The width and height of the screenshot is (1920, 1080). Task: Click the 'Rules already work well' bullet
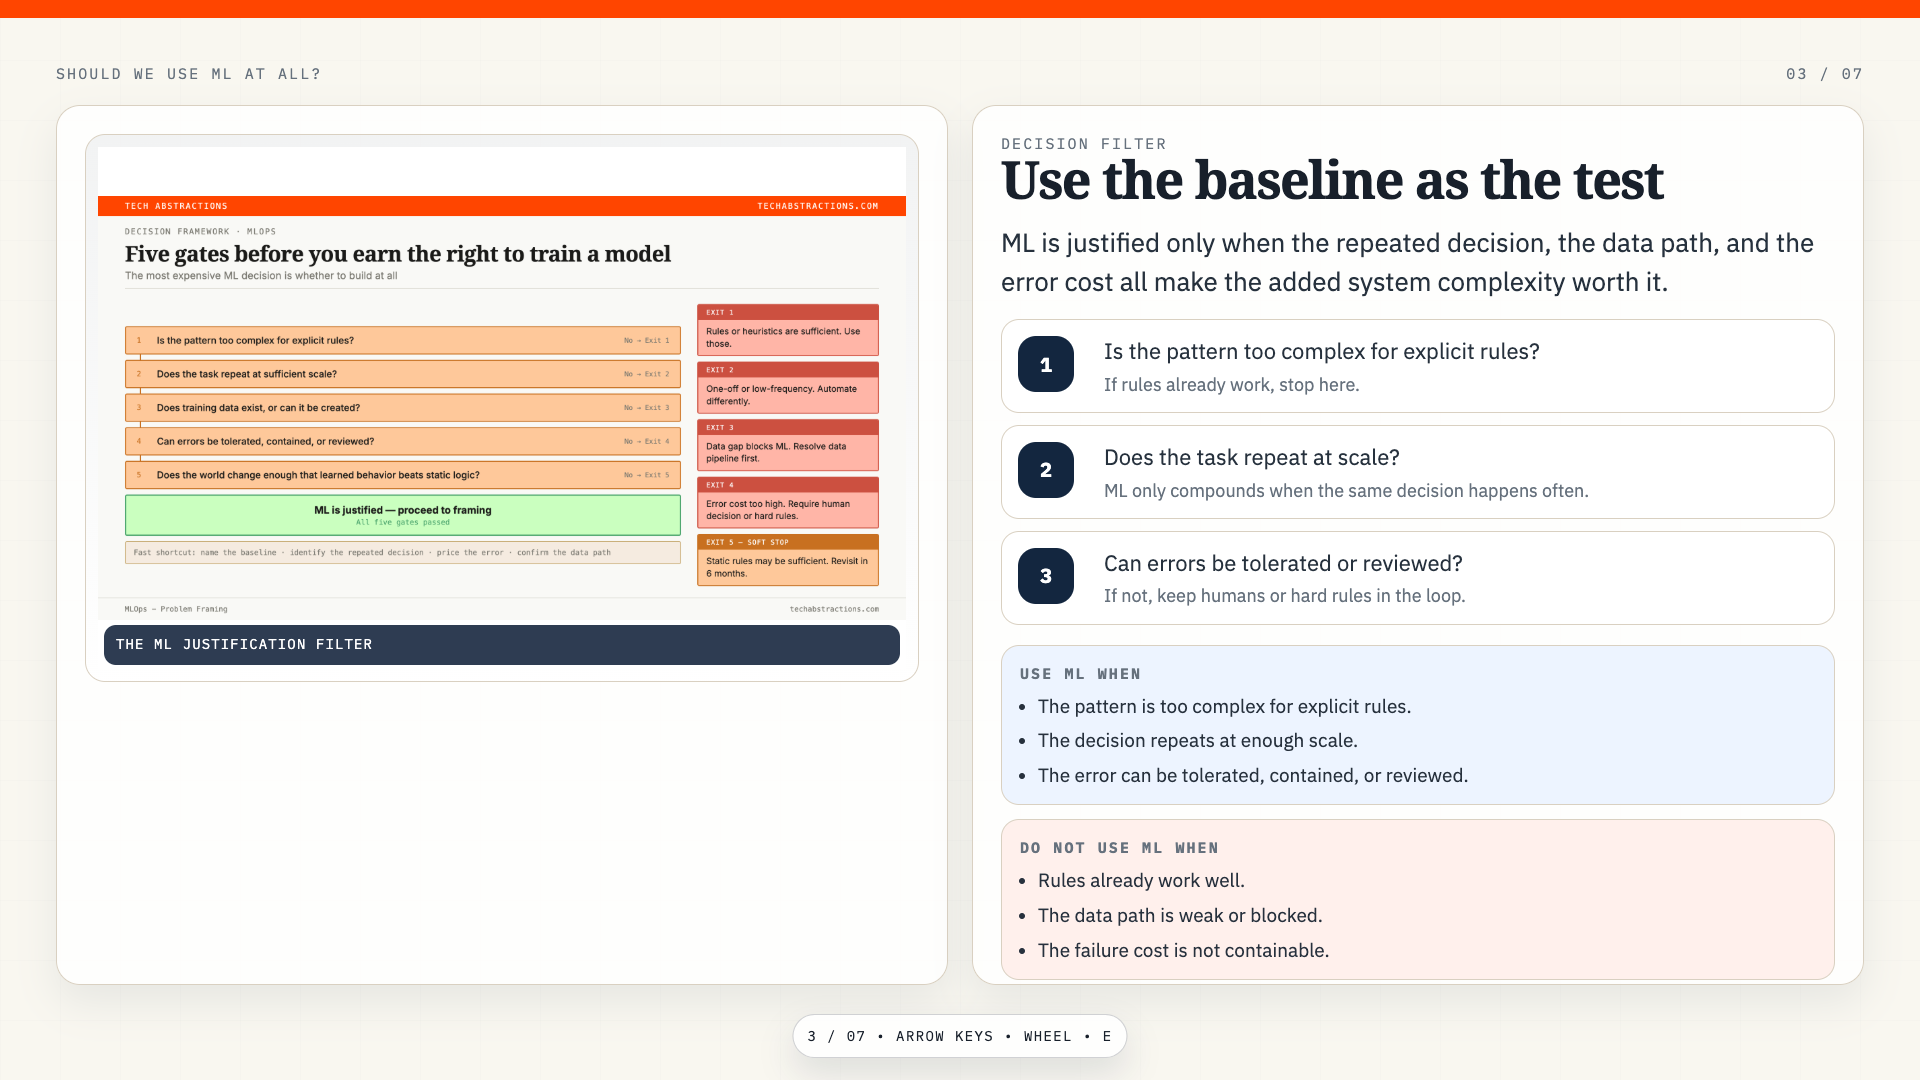[x=1141, y=881]
